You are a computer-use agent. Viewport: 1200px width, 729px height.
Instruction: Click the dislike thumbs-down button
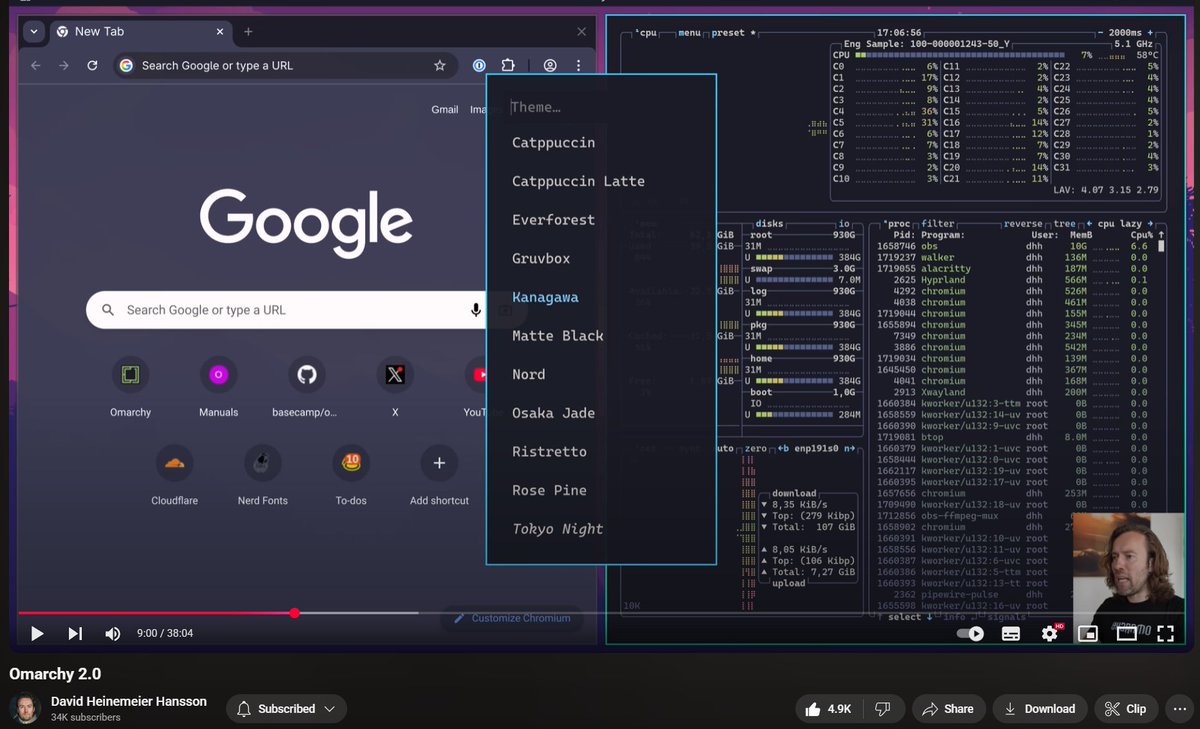click(883, 709)
